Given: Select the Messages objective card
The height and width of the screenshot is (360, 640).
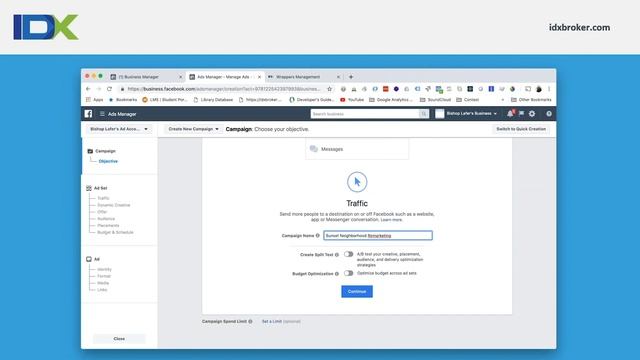Looking at the screenshot, I should click(x=357, y=149).
